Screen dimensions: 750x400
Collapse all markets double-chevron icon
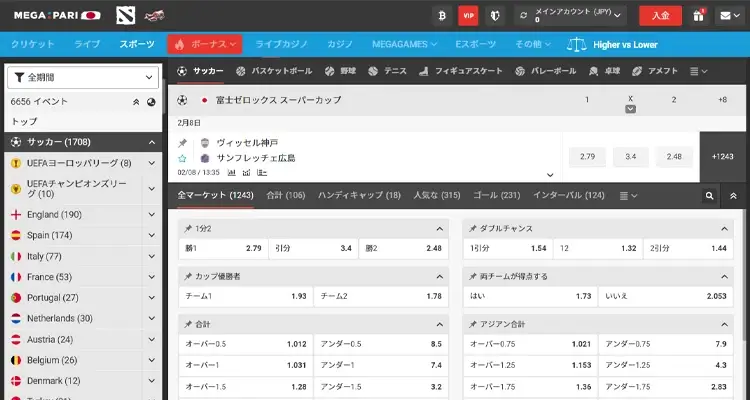(733, 195)
